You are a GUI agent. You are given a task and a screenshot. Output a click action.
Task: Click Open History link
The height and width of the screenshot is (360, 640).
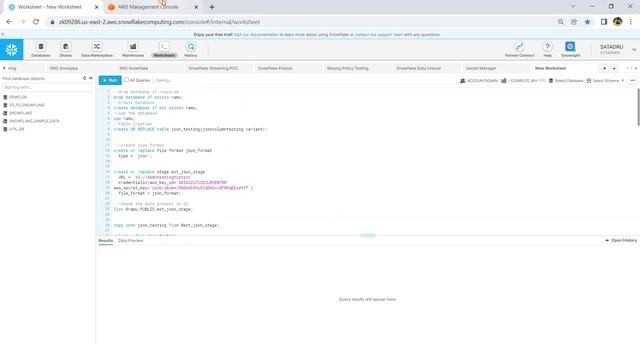[621, 240]
